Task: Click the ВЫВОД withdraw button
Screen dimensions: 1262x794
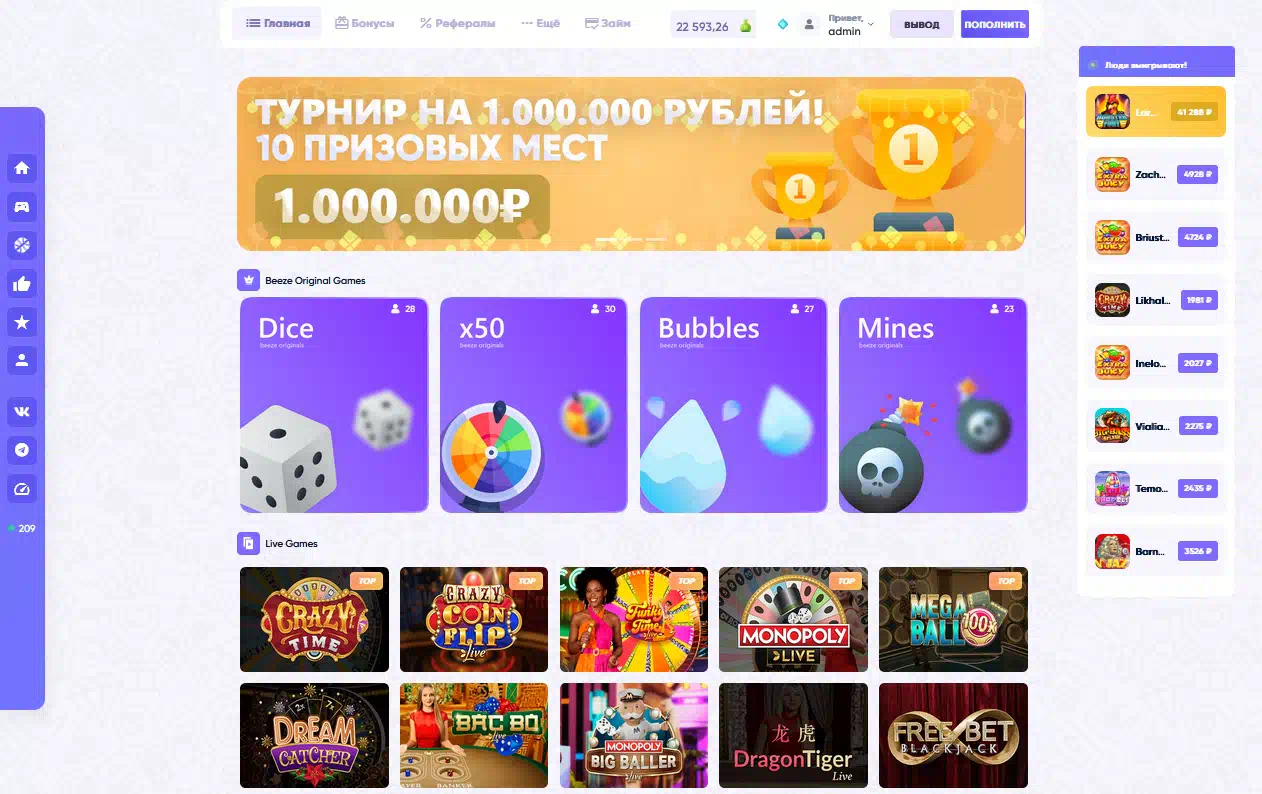Action: (x=921, y=24)
